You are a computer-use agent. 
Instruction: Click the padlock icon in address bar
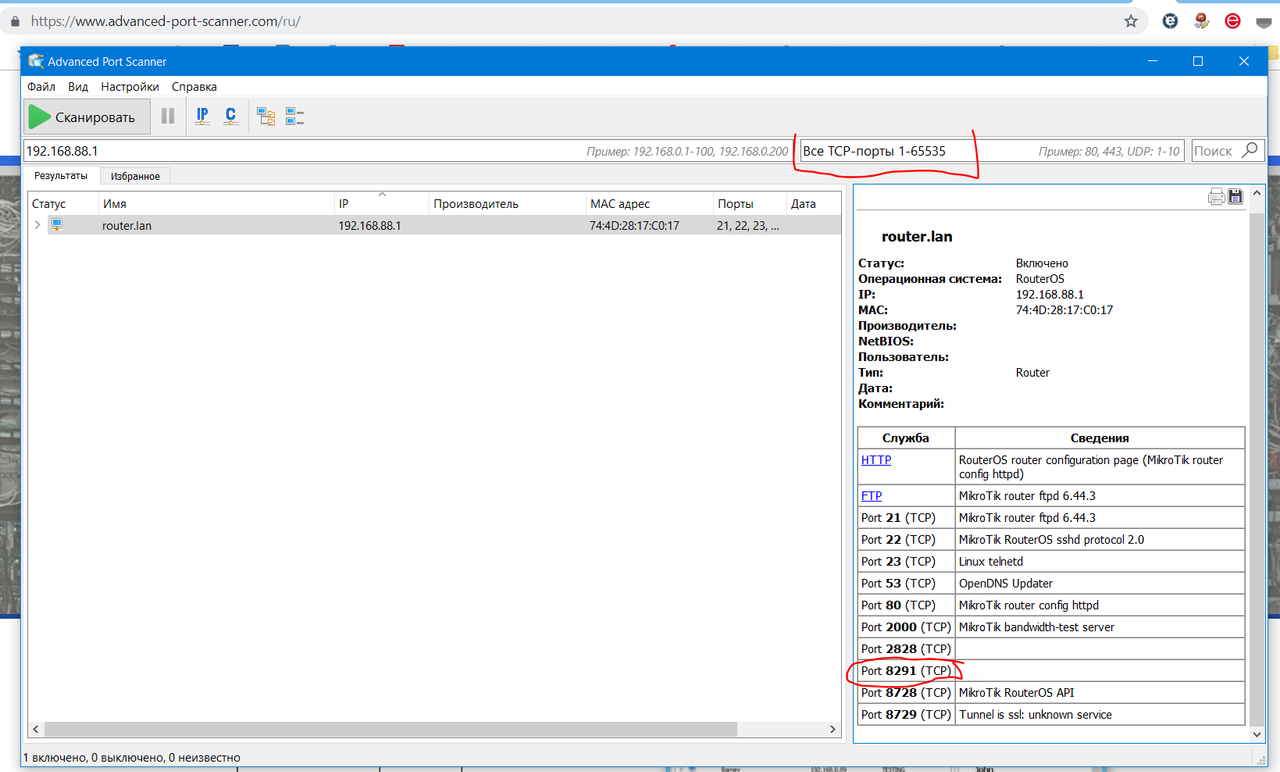14,21
